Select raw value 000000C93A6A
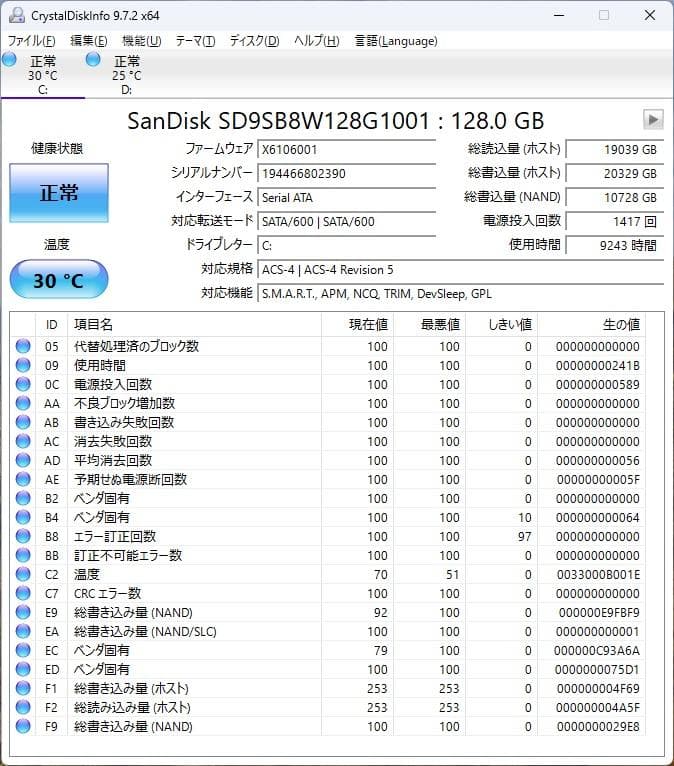 click(x=597, y=651)
